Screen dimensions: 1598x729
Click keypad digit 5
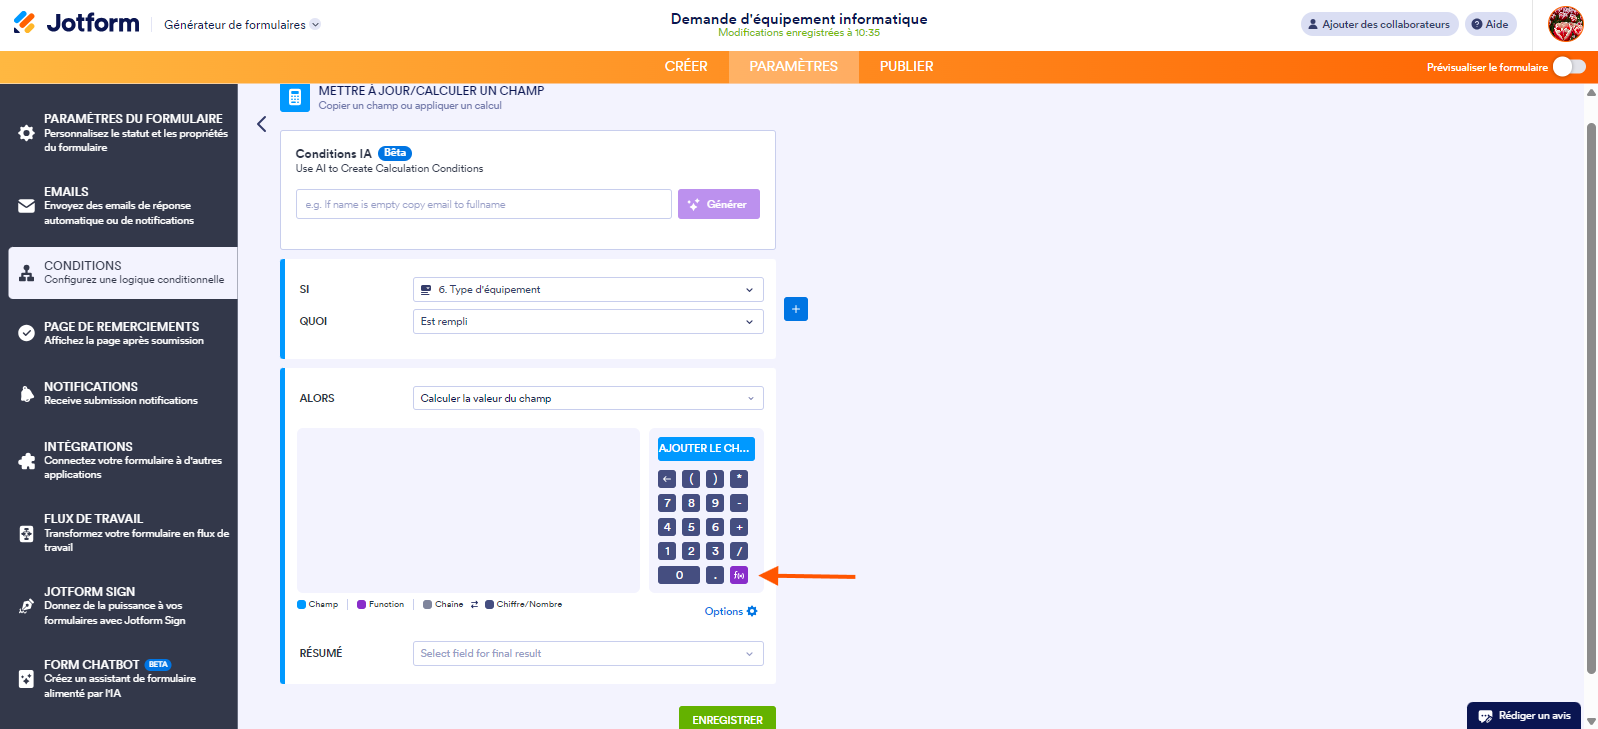pyautogui.click(x=691, y=527)
